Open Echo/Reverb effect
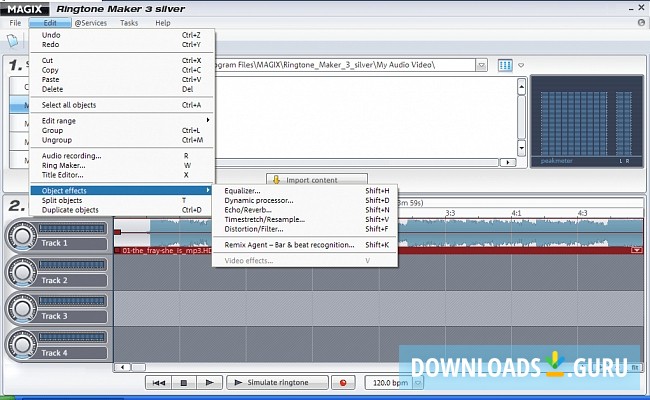This screenshot has width=650, height=400. pyautogui.click(x=305, y=210)
